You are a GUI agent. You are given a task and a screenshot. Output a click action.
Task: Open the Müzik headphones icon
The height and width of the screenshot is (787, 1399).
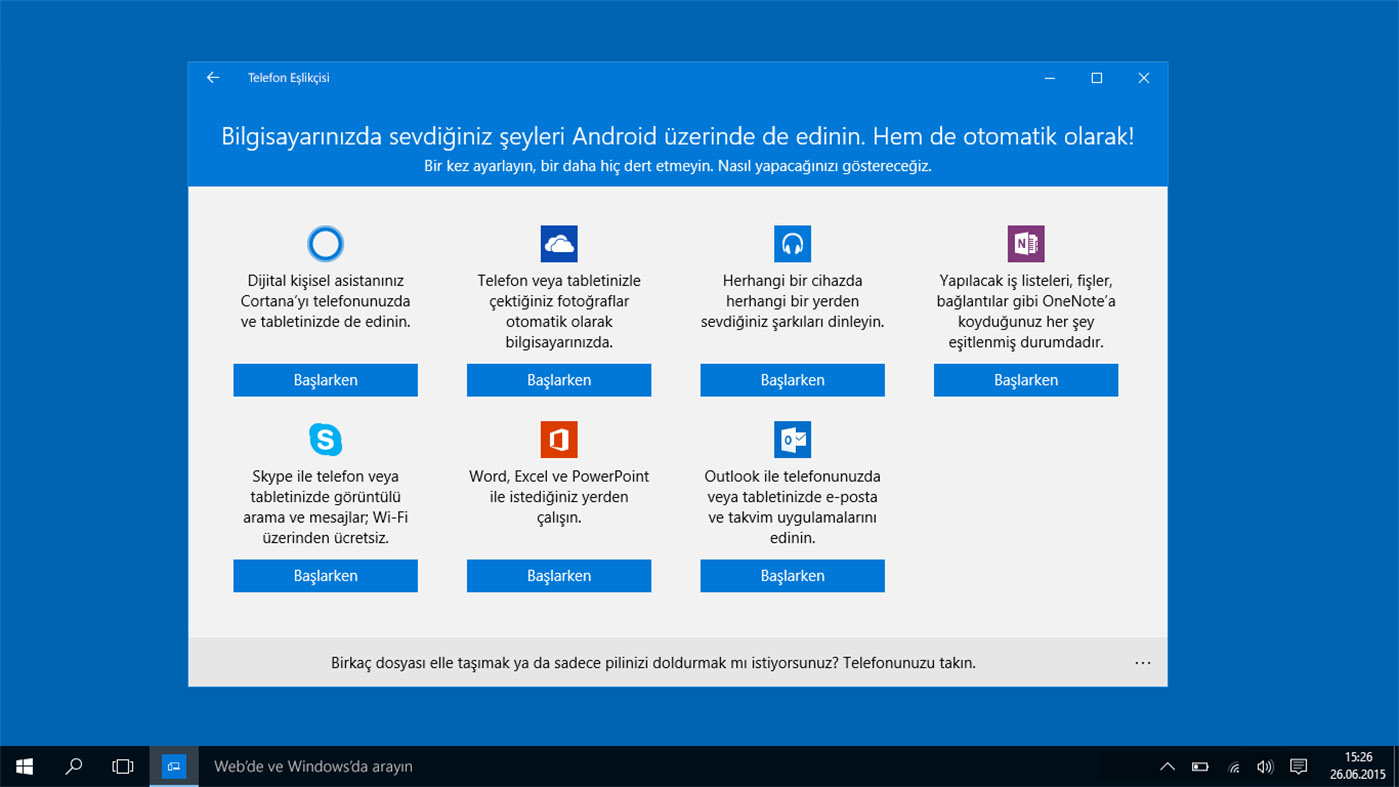click(x=791, y=243)
